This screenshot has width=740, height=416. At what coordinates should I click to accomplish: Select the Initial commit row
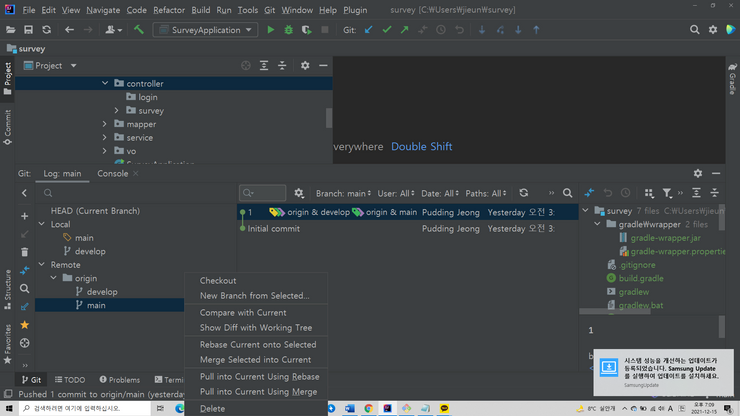(408, 229)
